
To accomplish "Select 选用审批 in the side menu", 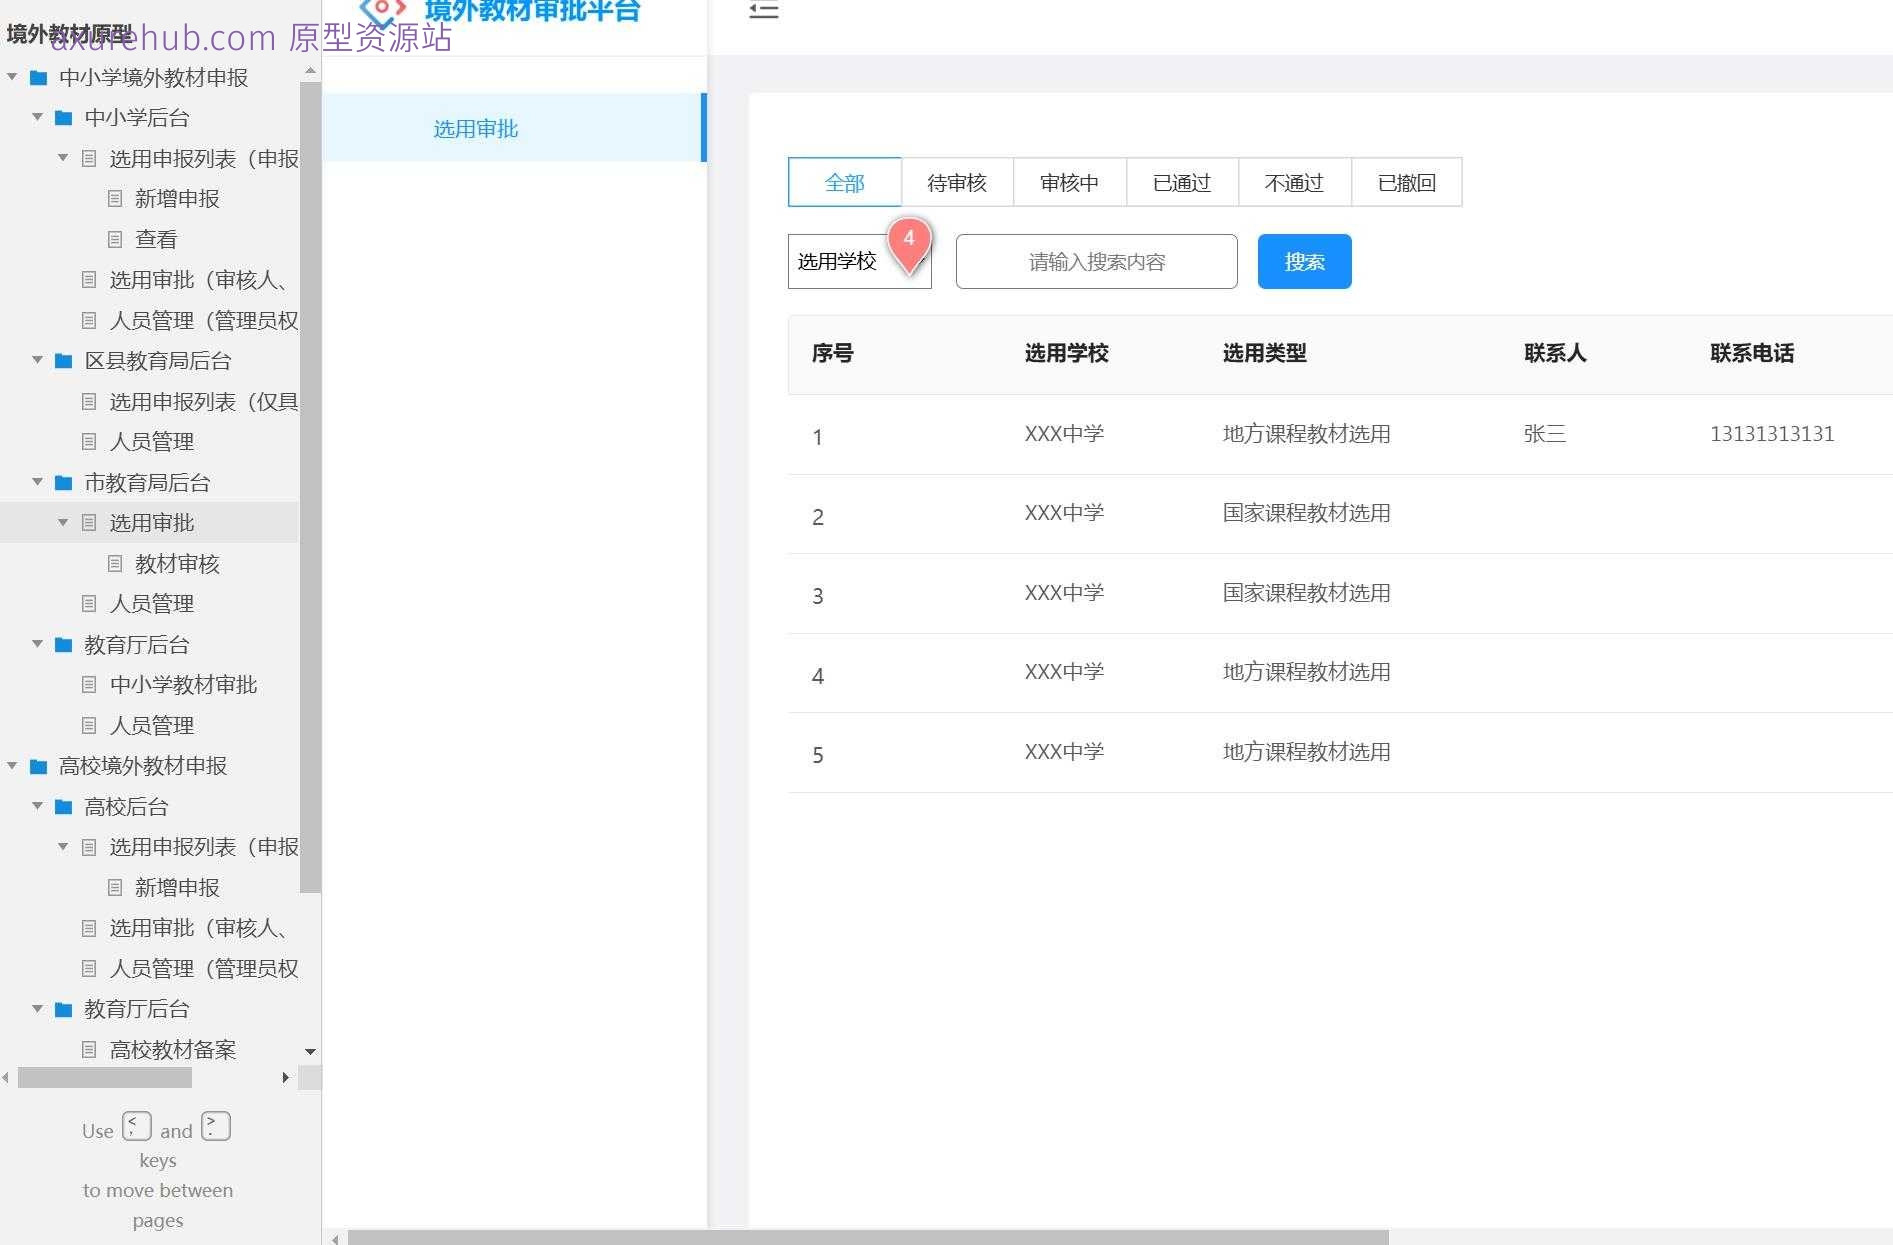I will pyautogui.click(x=474, y=128).
